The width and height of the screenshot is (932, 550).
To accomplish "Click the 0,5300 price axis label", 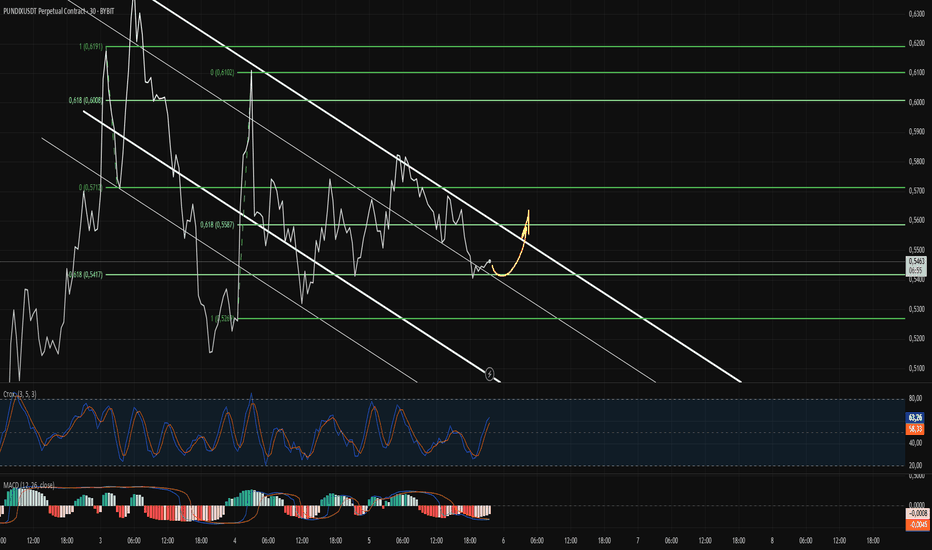I will click(x=917, y=309).
